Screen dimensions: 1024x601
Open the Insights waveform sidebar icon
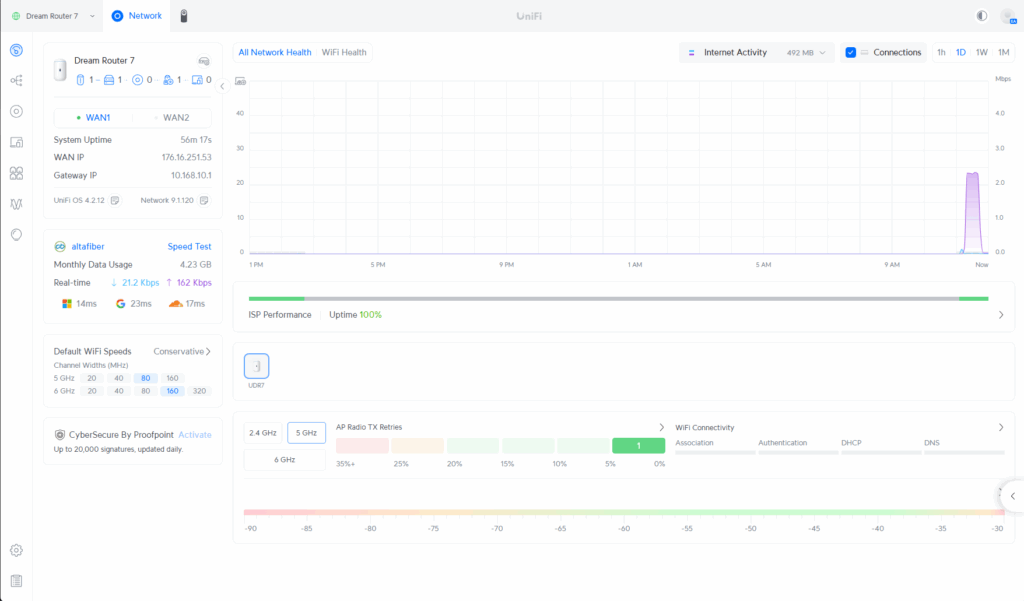tap(16, 204)
